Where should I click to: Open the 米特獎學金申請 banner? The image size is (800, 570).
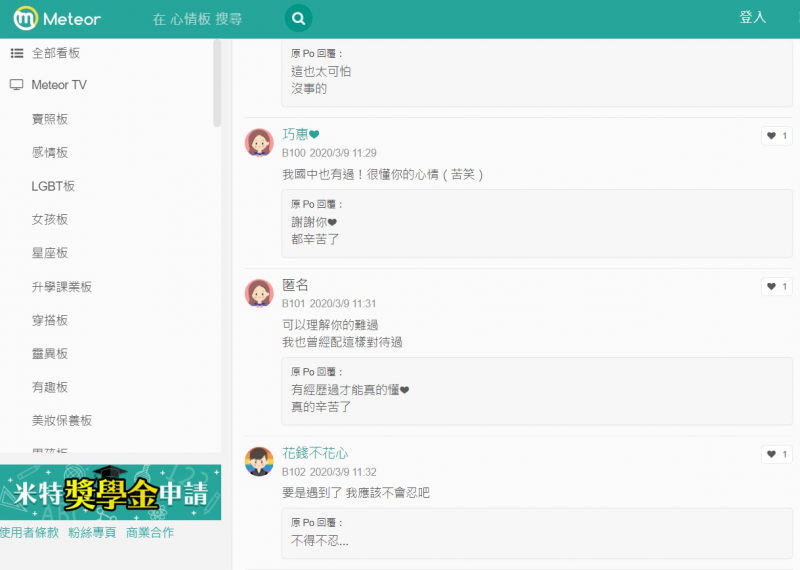110,492
